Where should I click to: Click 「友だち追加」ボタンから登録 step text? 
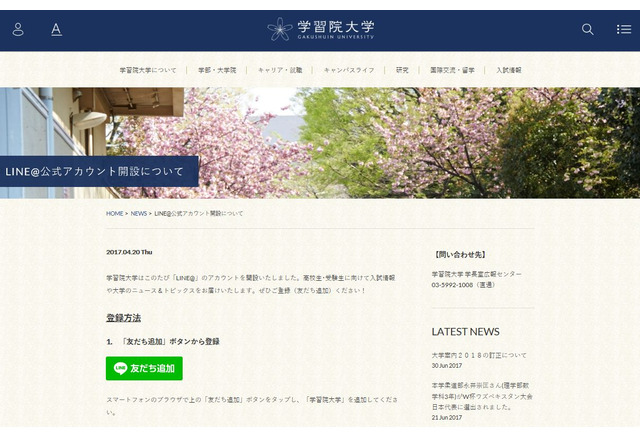pos(170,342)
